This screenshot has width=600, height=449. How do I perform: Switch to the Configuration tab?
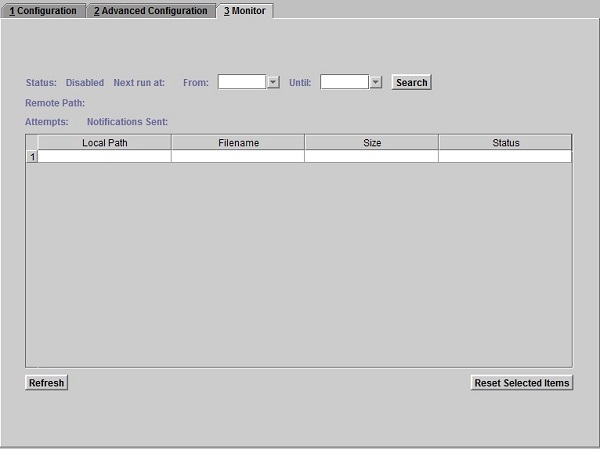pyautogui.click(x=43, y=11)
